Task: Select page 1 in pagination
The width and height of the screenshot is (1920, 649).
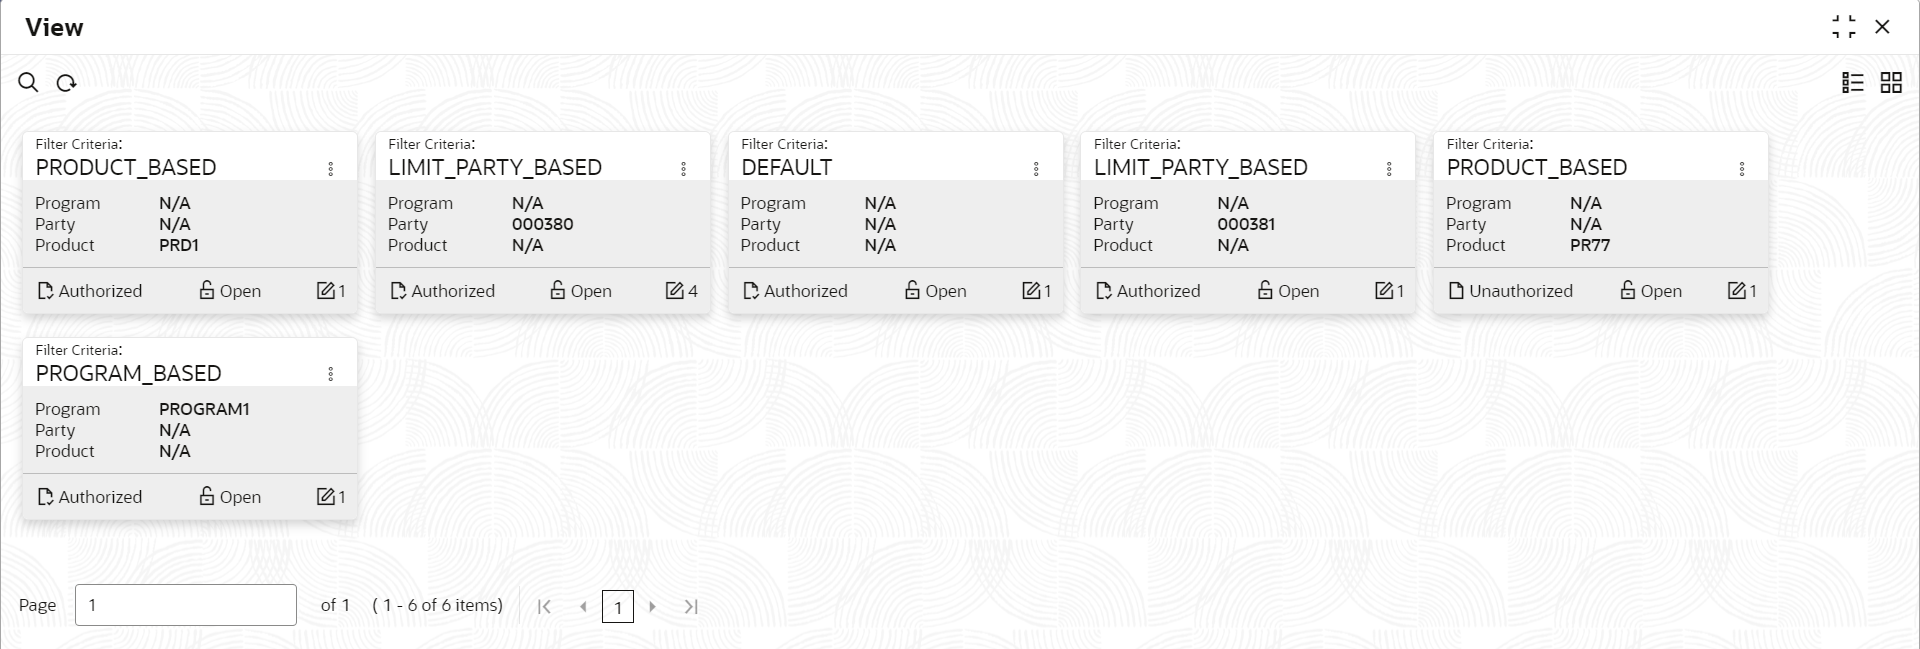Action: click(618, 606)
